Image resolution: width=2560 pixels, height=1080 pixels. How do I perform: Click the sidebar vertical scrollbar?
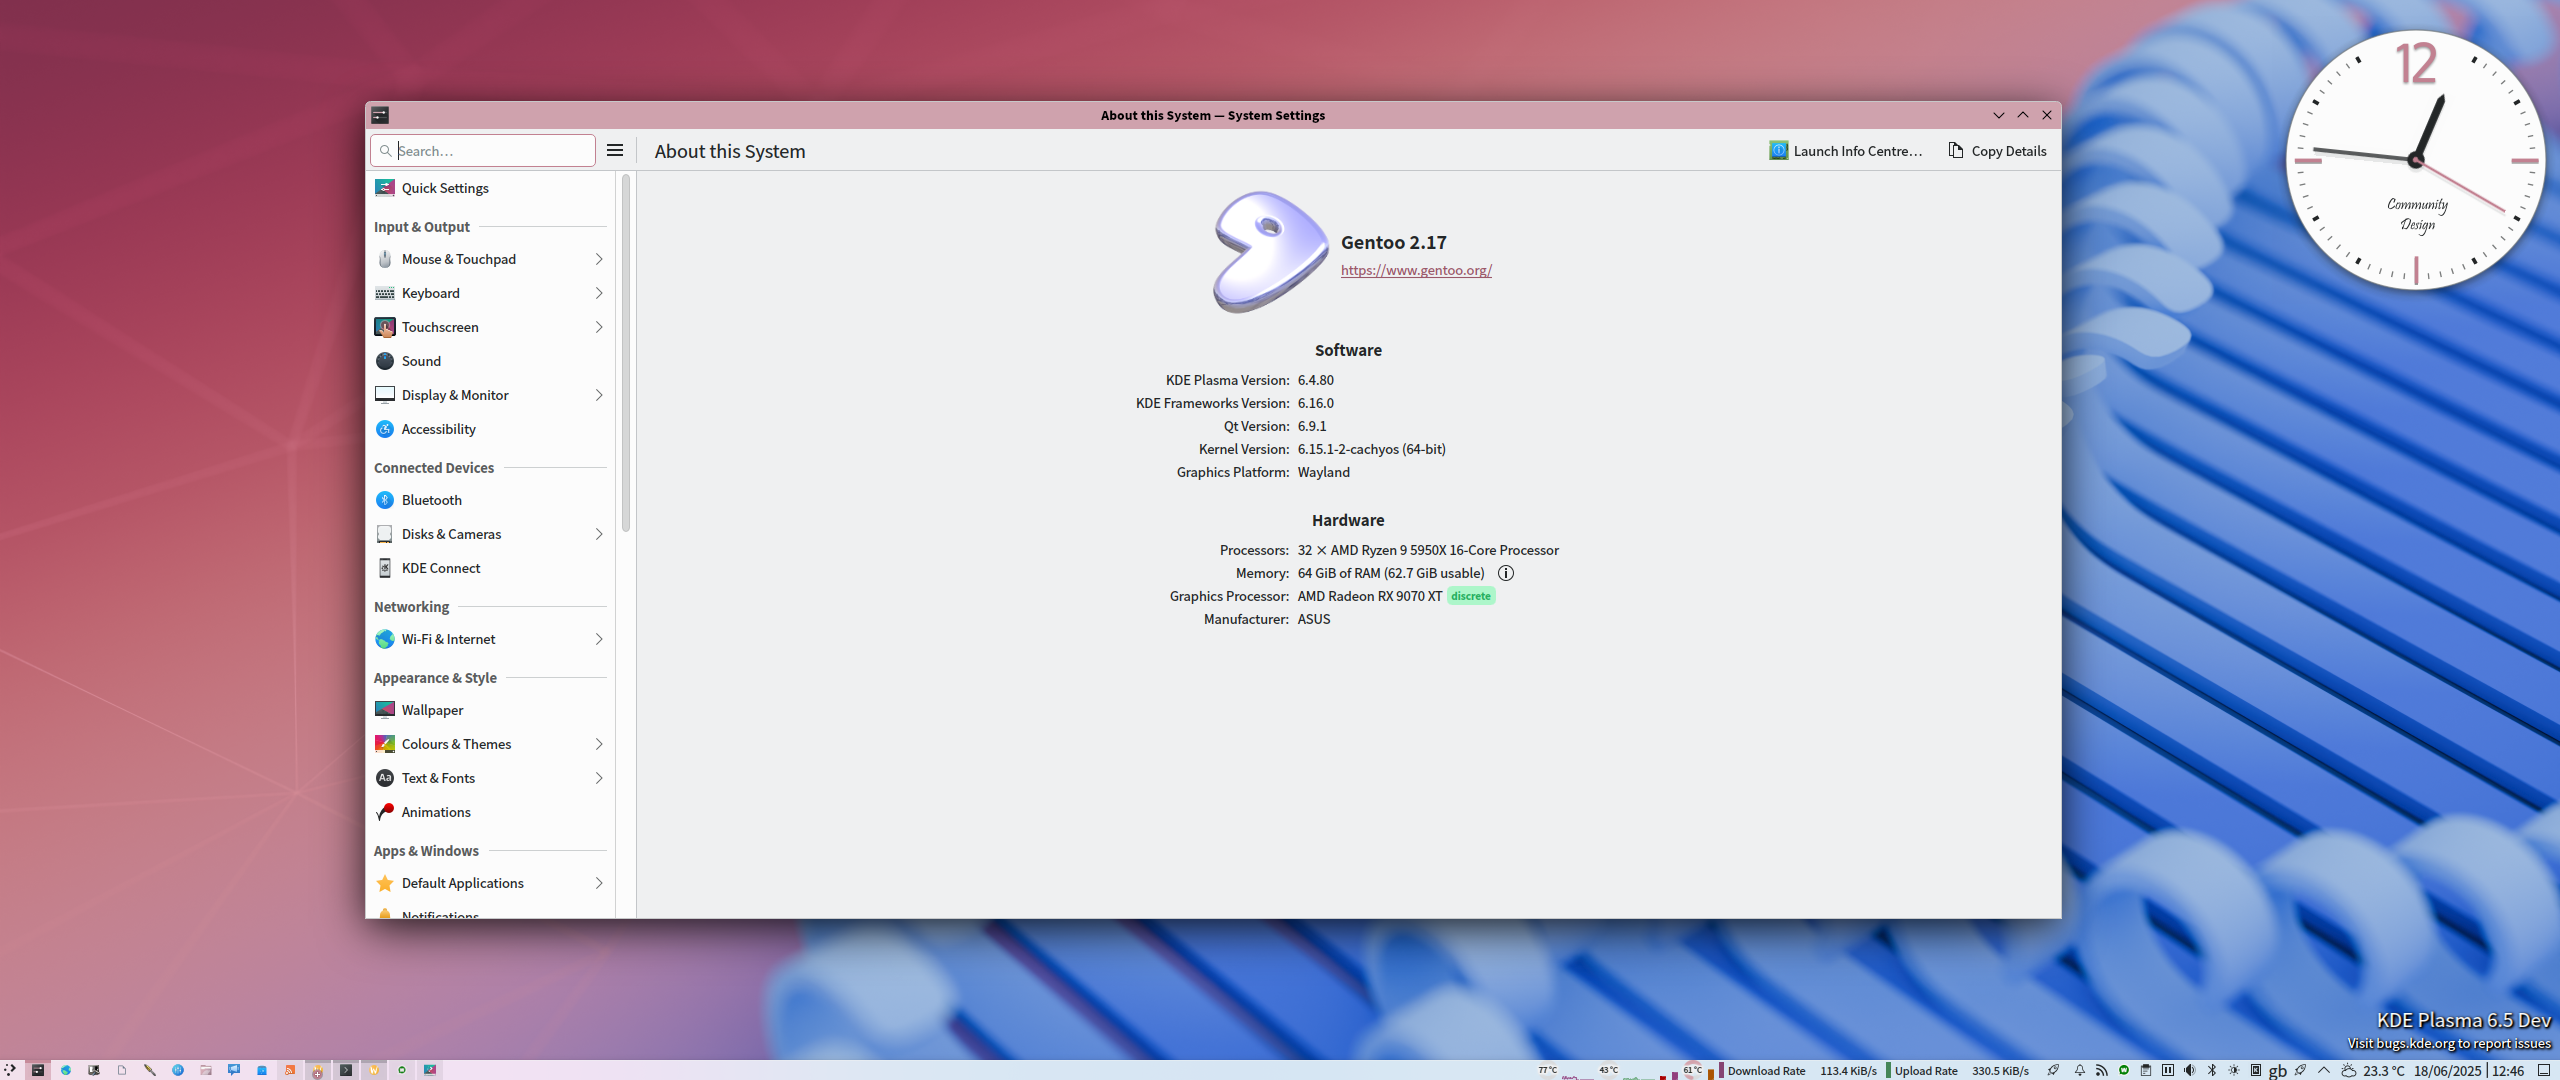coord(626,353)
